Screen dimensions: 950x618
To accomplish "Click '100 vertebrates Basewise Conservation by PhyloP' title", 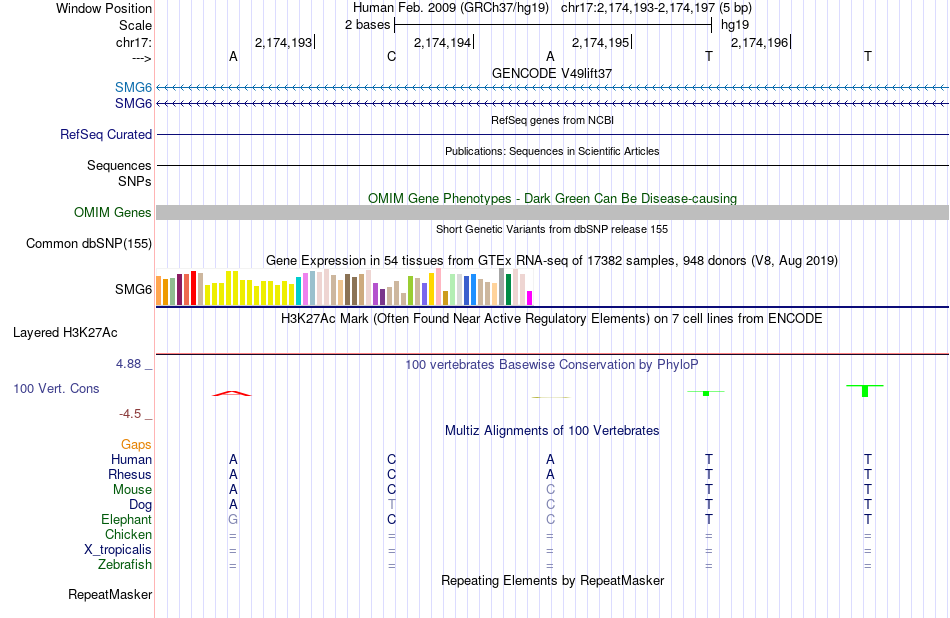I will tap(552, 365).
